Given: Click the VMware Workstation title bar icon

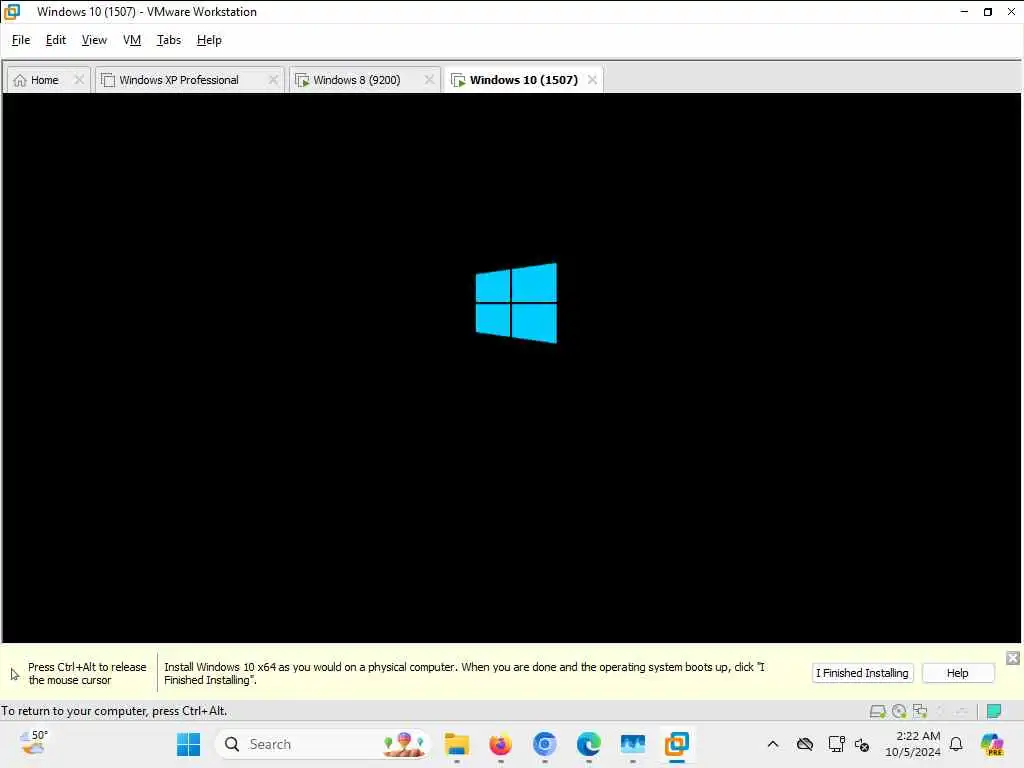Looking at the screenshot, I should tap(12, 12).
